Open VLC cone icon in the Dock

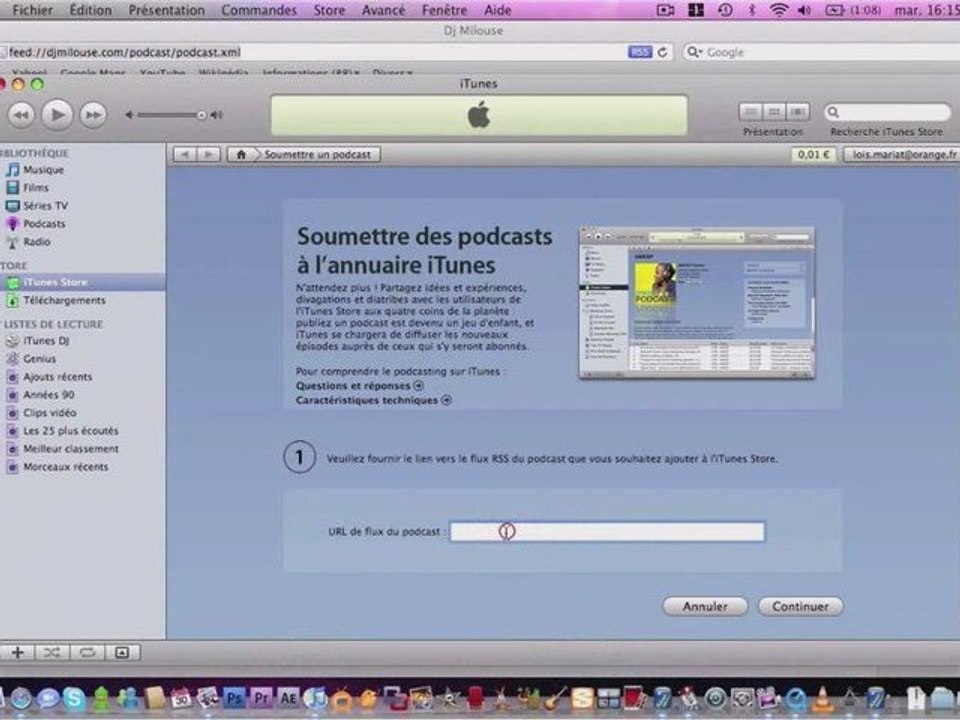pyautogui.click(x=823, y=699)
